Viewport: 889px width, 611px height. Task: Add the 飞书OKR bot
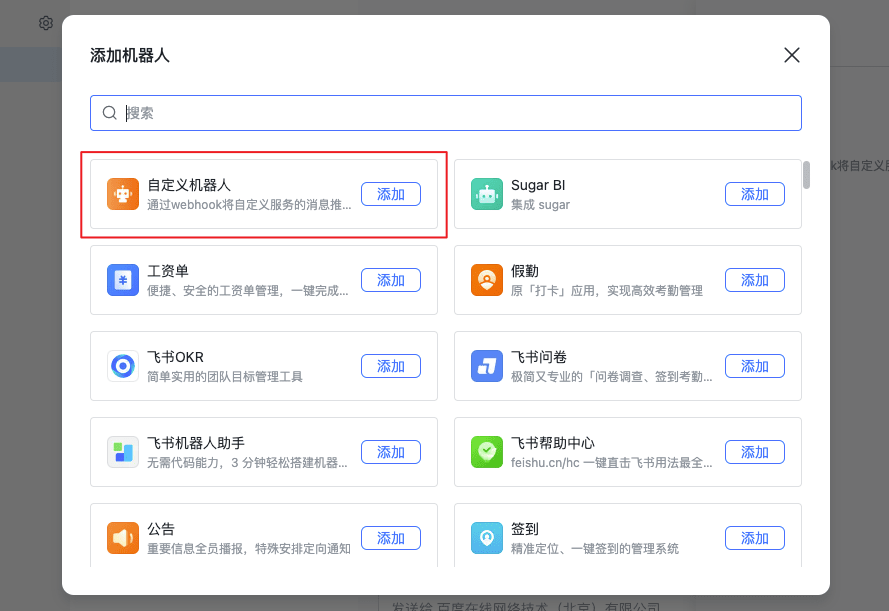tap(391, 366)
